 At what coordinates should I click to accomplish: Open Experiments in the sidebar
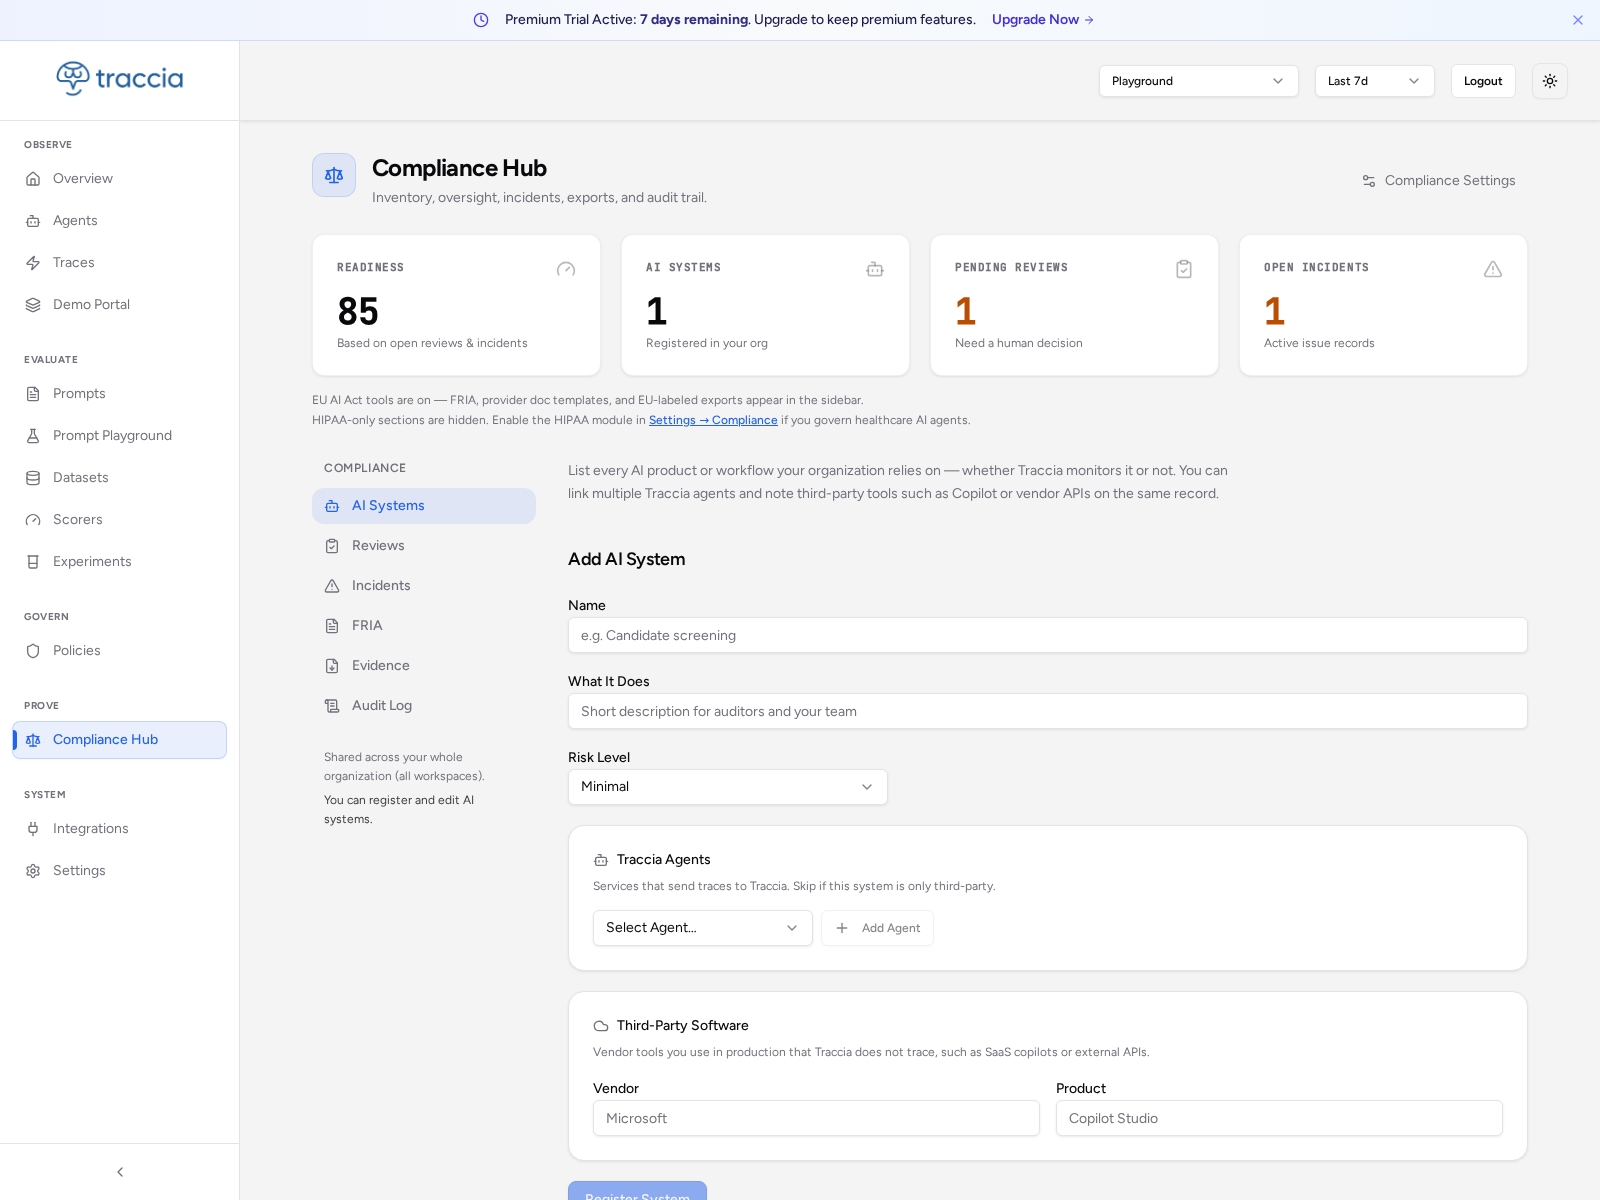pyautogui.click(x=120, y=562)
